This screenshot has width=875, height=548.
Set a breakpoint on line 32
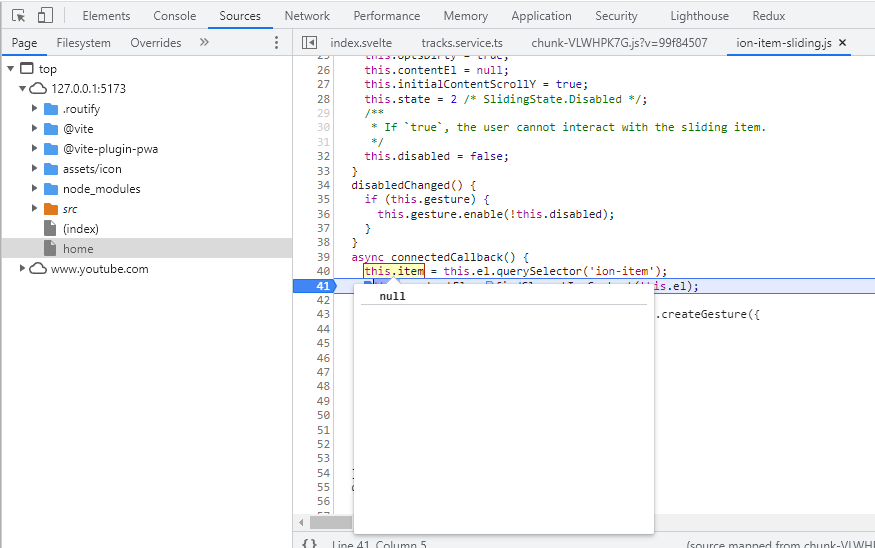click(323, 156)
